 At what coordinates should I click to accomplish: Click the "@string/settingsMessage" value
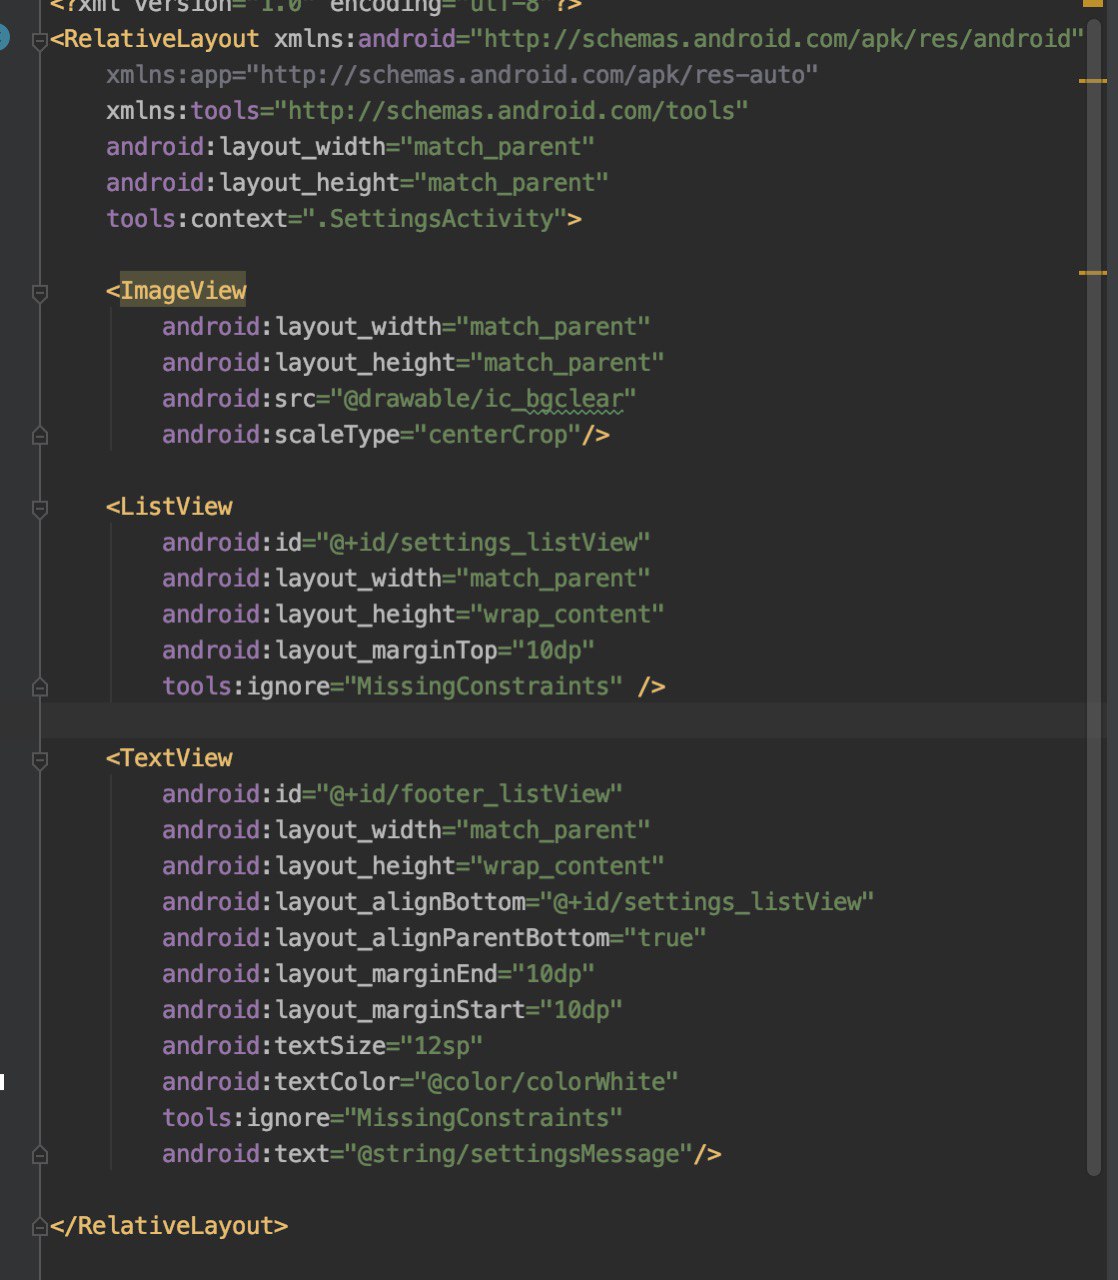[x=518, y=1154]
